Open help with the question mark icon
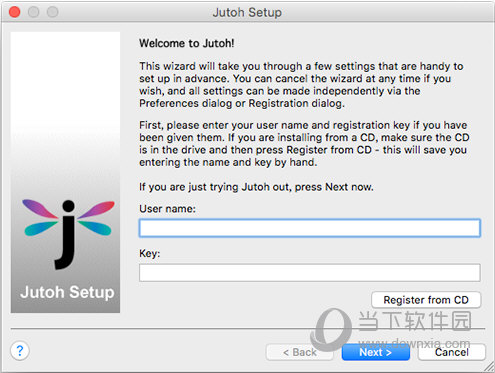This screenshot has width=495, height=373. coord(20,351)
